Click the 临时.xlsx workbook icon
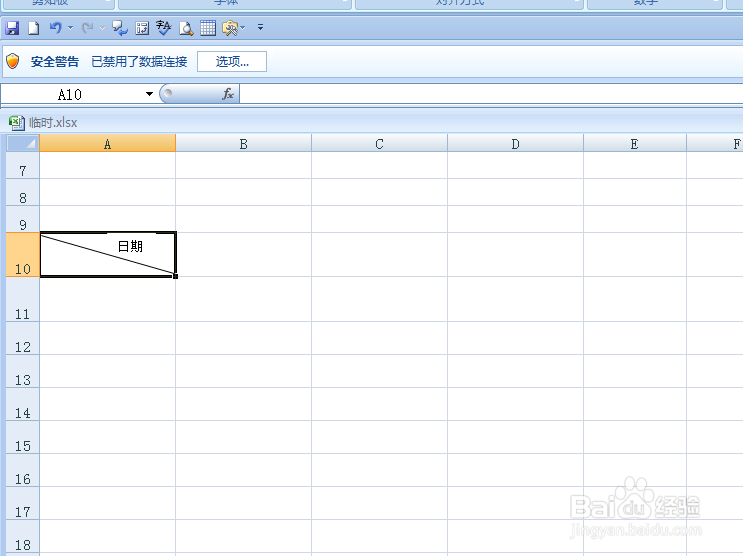743x556 pixels. tap(17, 123)
